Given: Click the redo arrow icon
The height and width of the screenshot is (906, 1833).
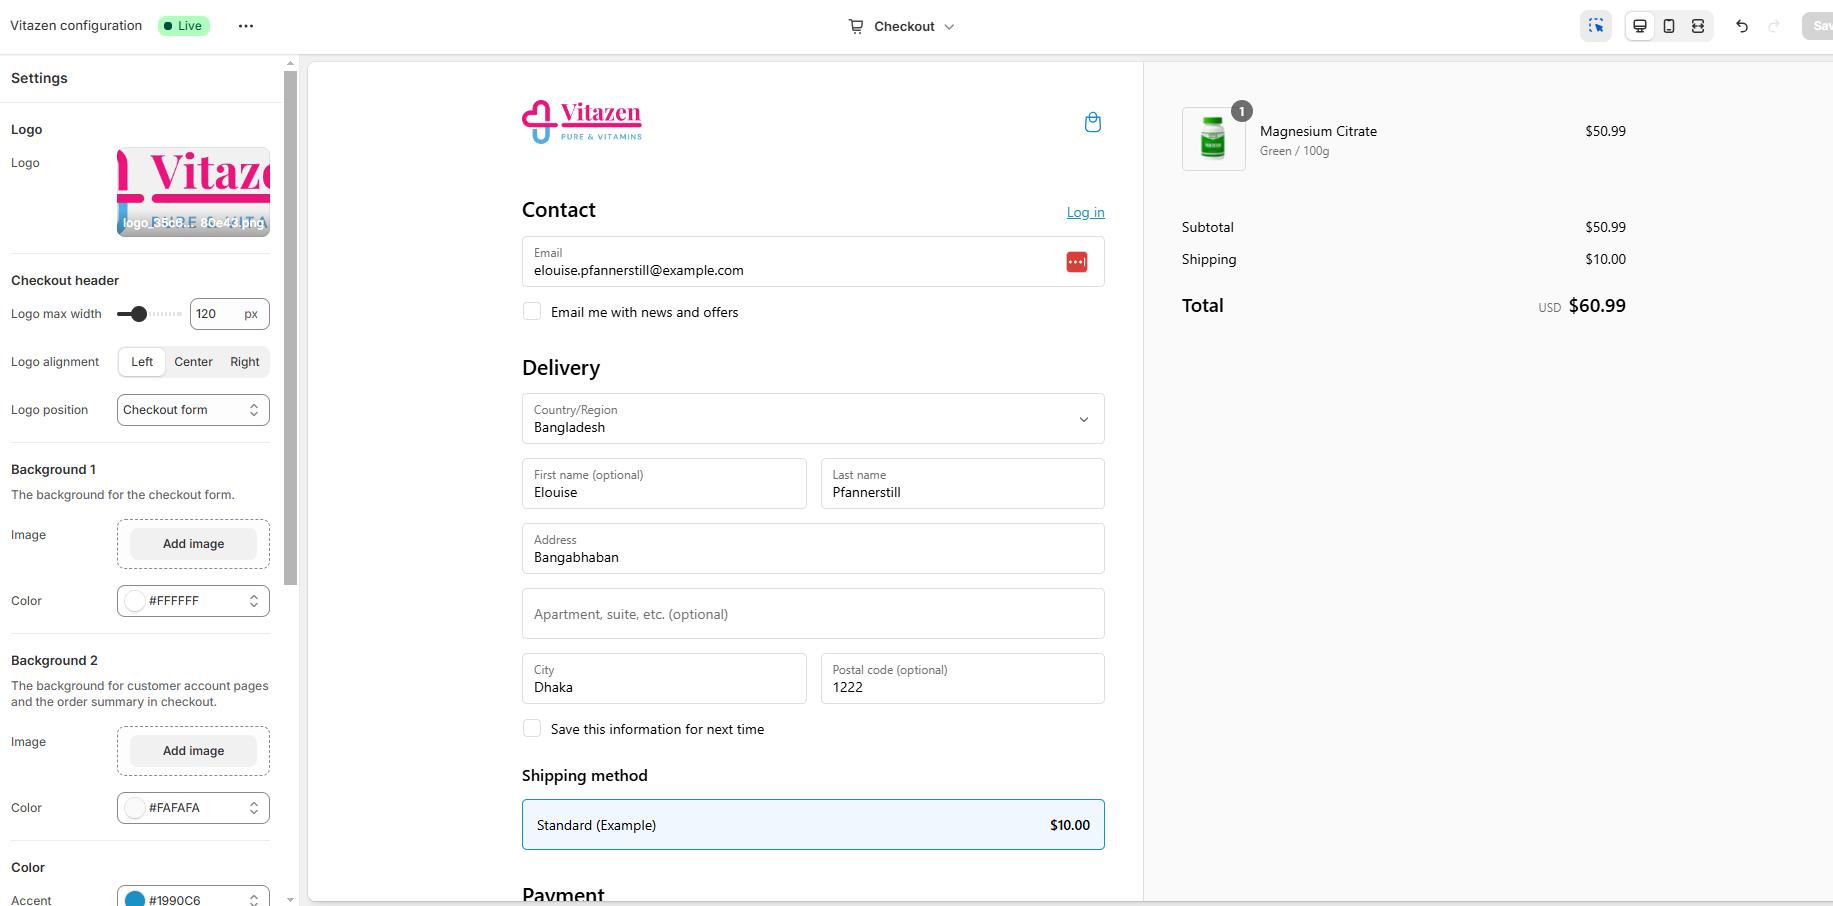Looking at the screenshot, I should coord(1774,26).
